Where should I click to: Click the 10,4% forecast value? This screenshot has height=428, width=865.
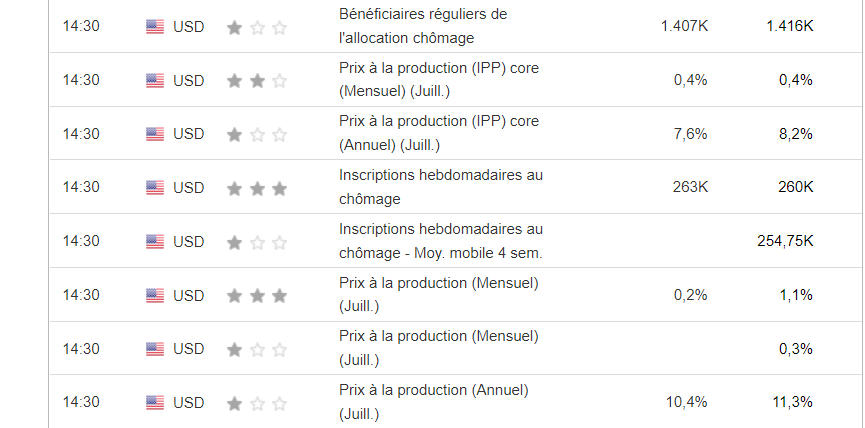[686, 402]
